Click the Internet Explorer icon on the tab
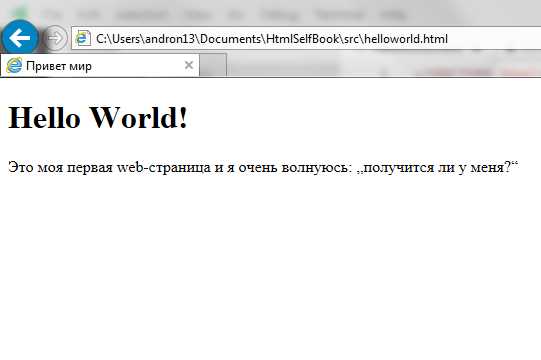This screenshot has height=360, width=541. pyautogui.click(x=14, y=65)
